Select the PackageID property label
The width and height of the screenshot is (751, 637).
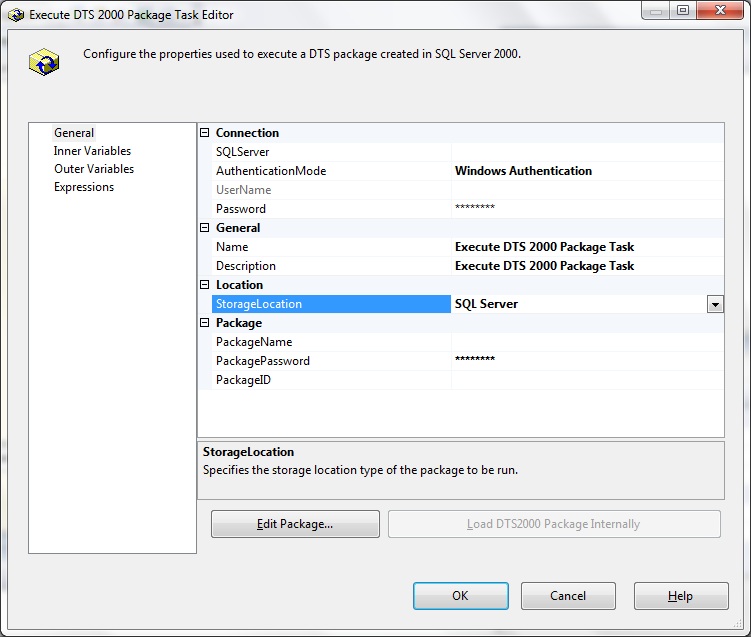click(243, 380)
